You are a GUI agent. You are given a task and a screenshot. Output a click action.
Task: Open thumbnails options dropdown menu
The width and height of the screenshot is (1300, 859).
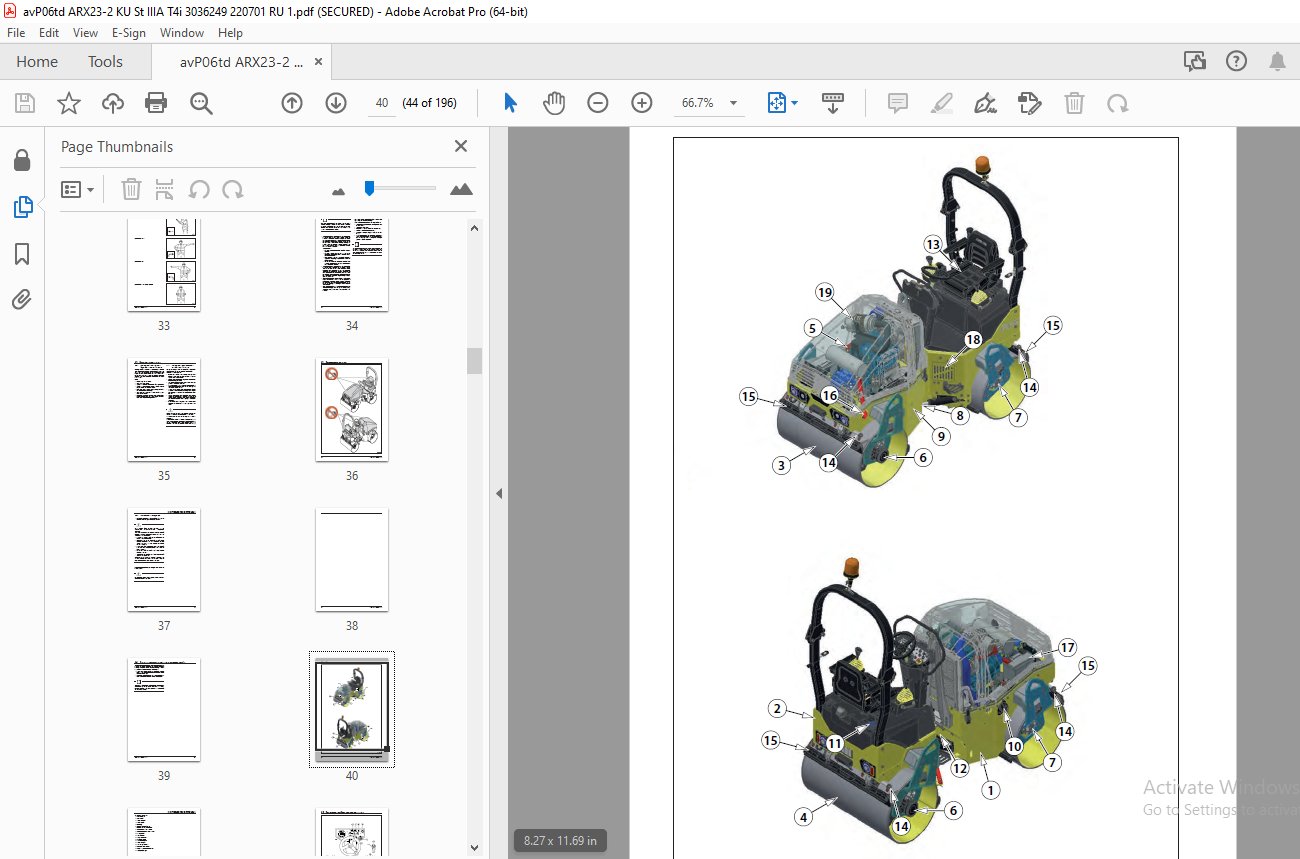coord(77,189)
